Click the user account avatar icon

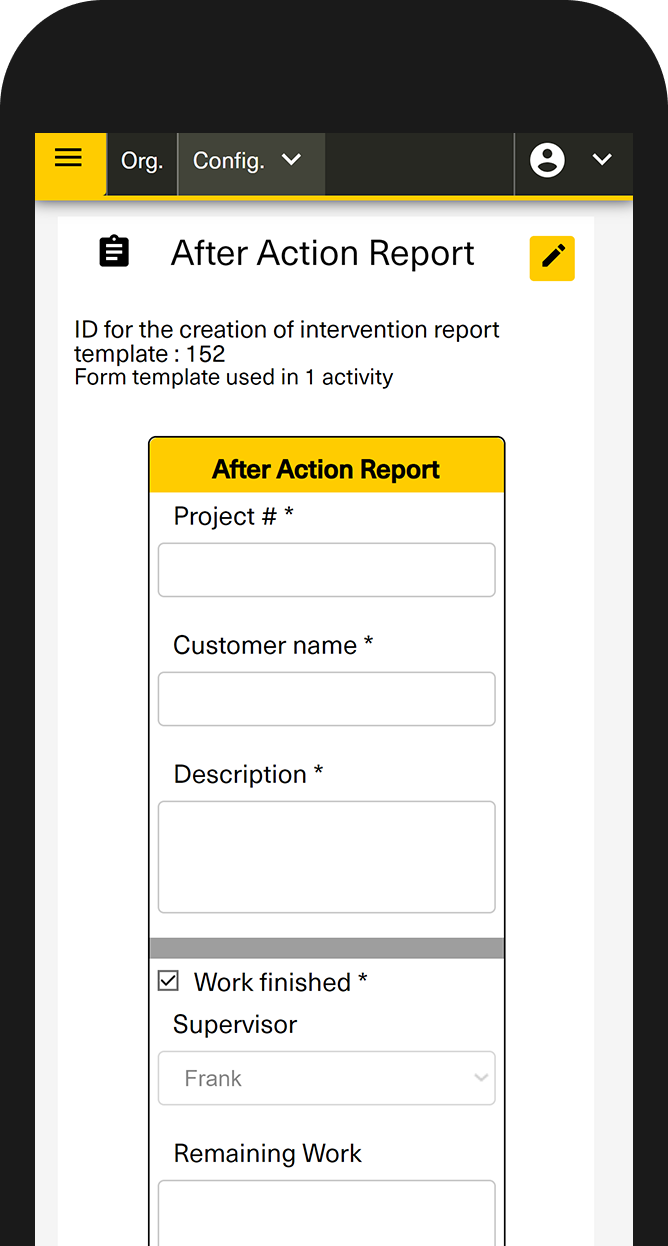547,160
